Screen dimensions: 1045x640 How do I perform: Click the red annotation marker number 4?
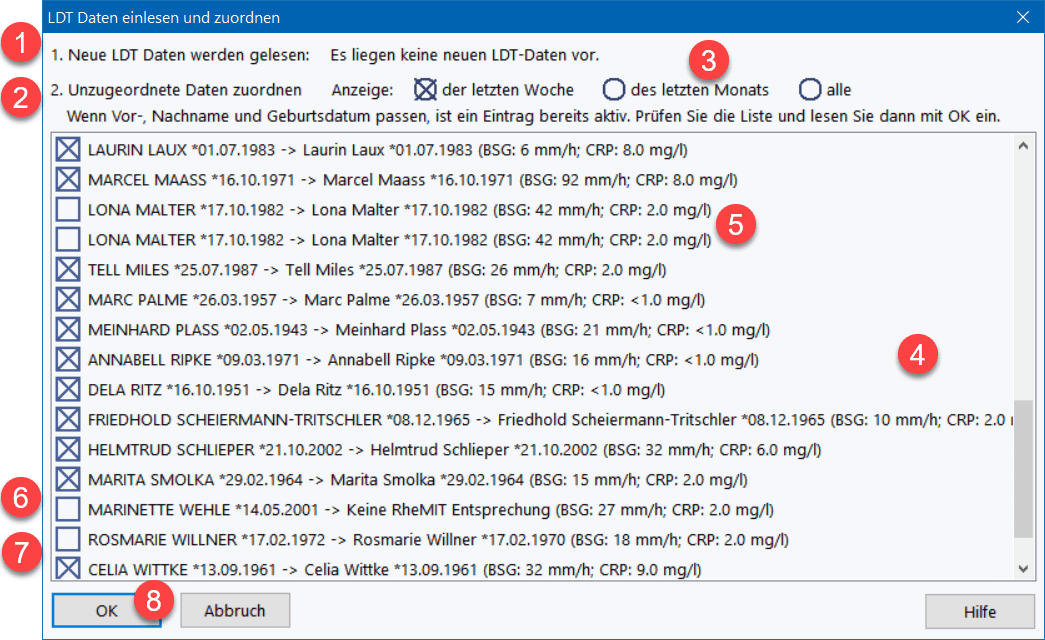(917, 356)
